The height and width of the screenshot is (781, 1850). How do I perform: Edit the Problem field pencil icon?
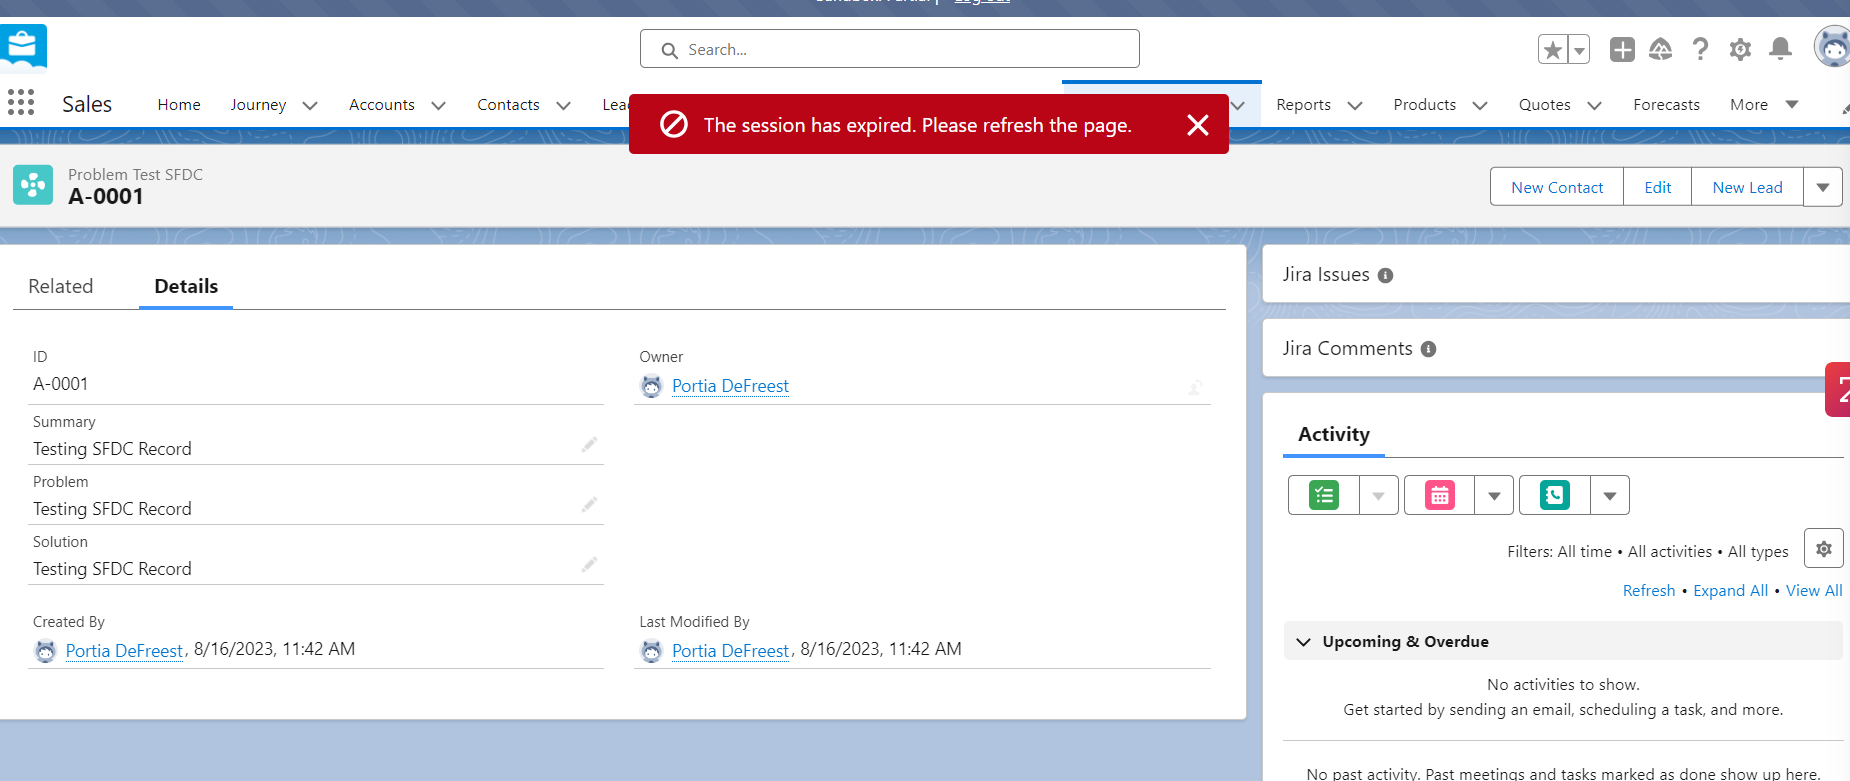tap(589, 505)
